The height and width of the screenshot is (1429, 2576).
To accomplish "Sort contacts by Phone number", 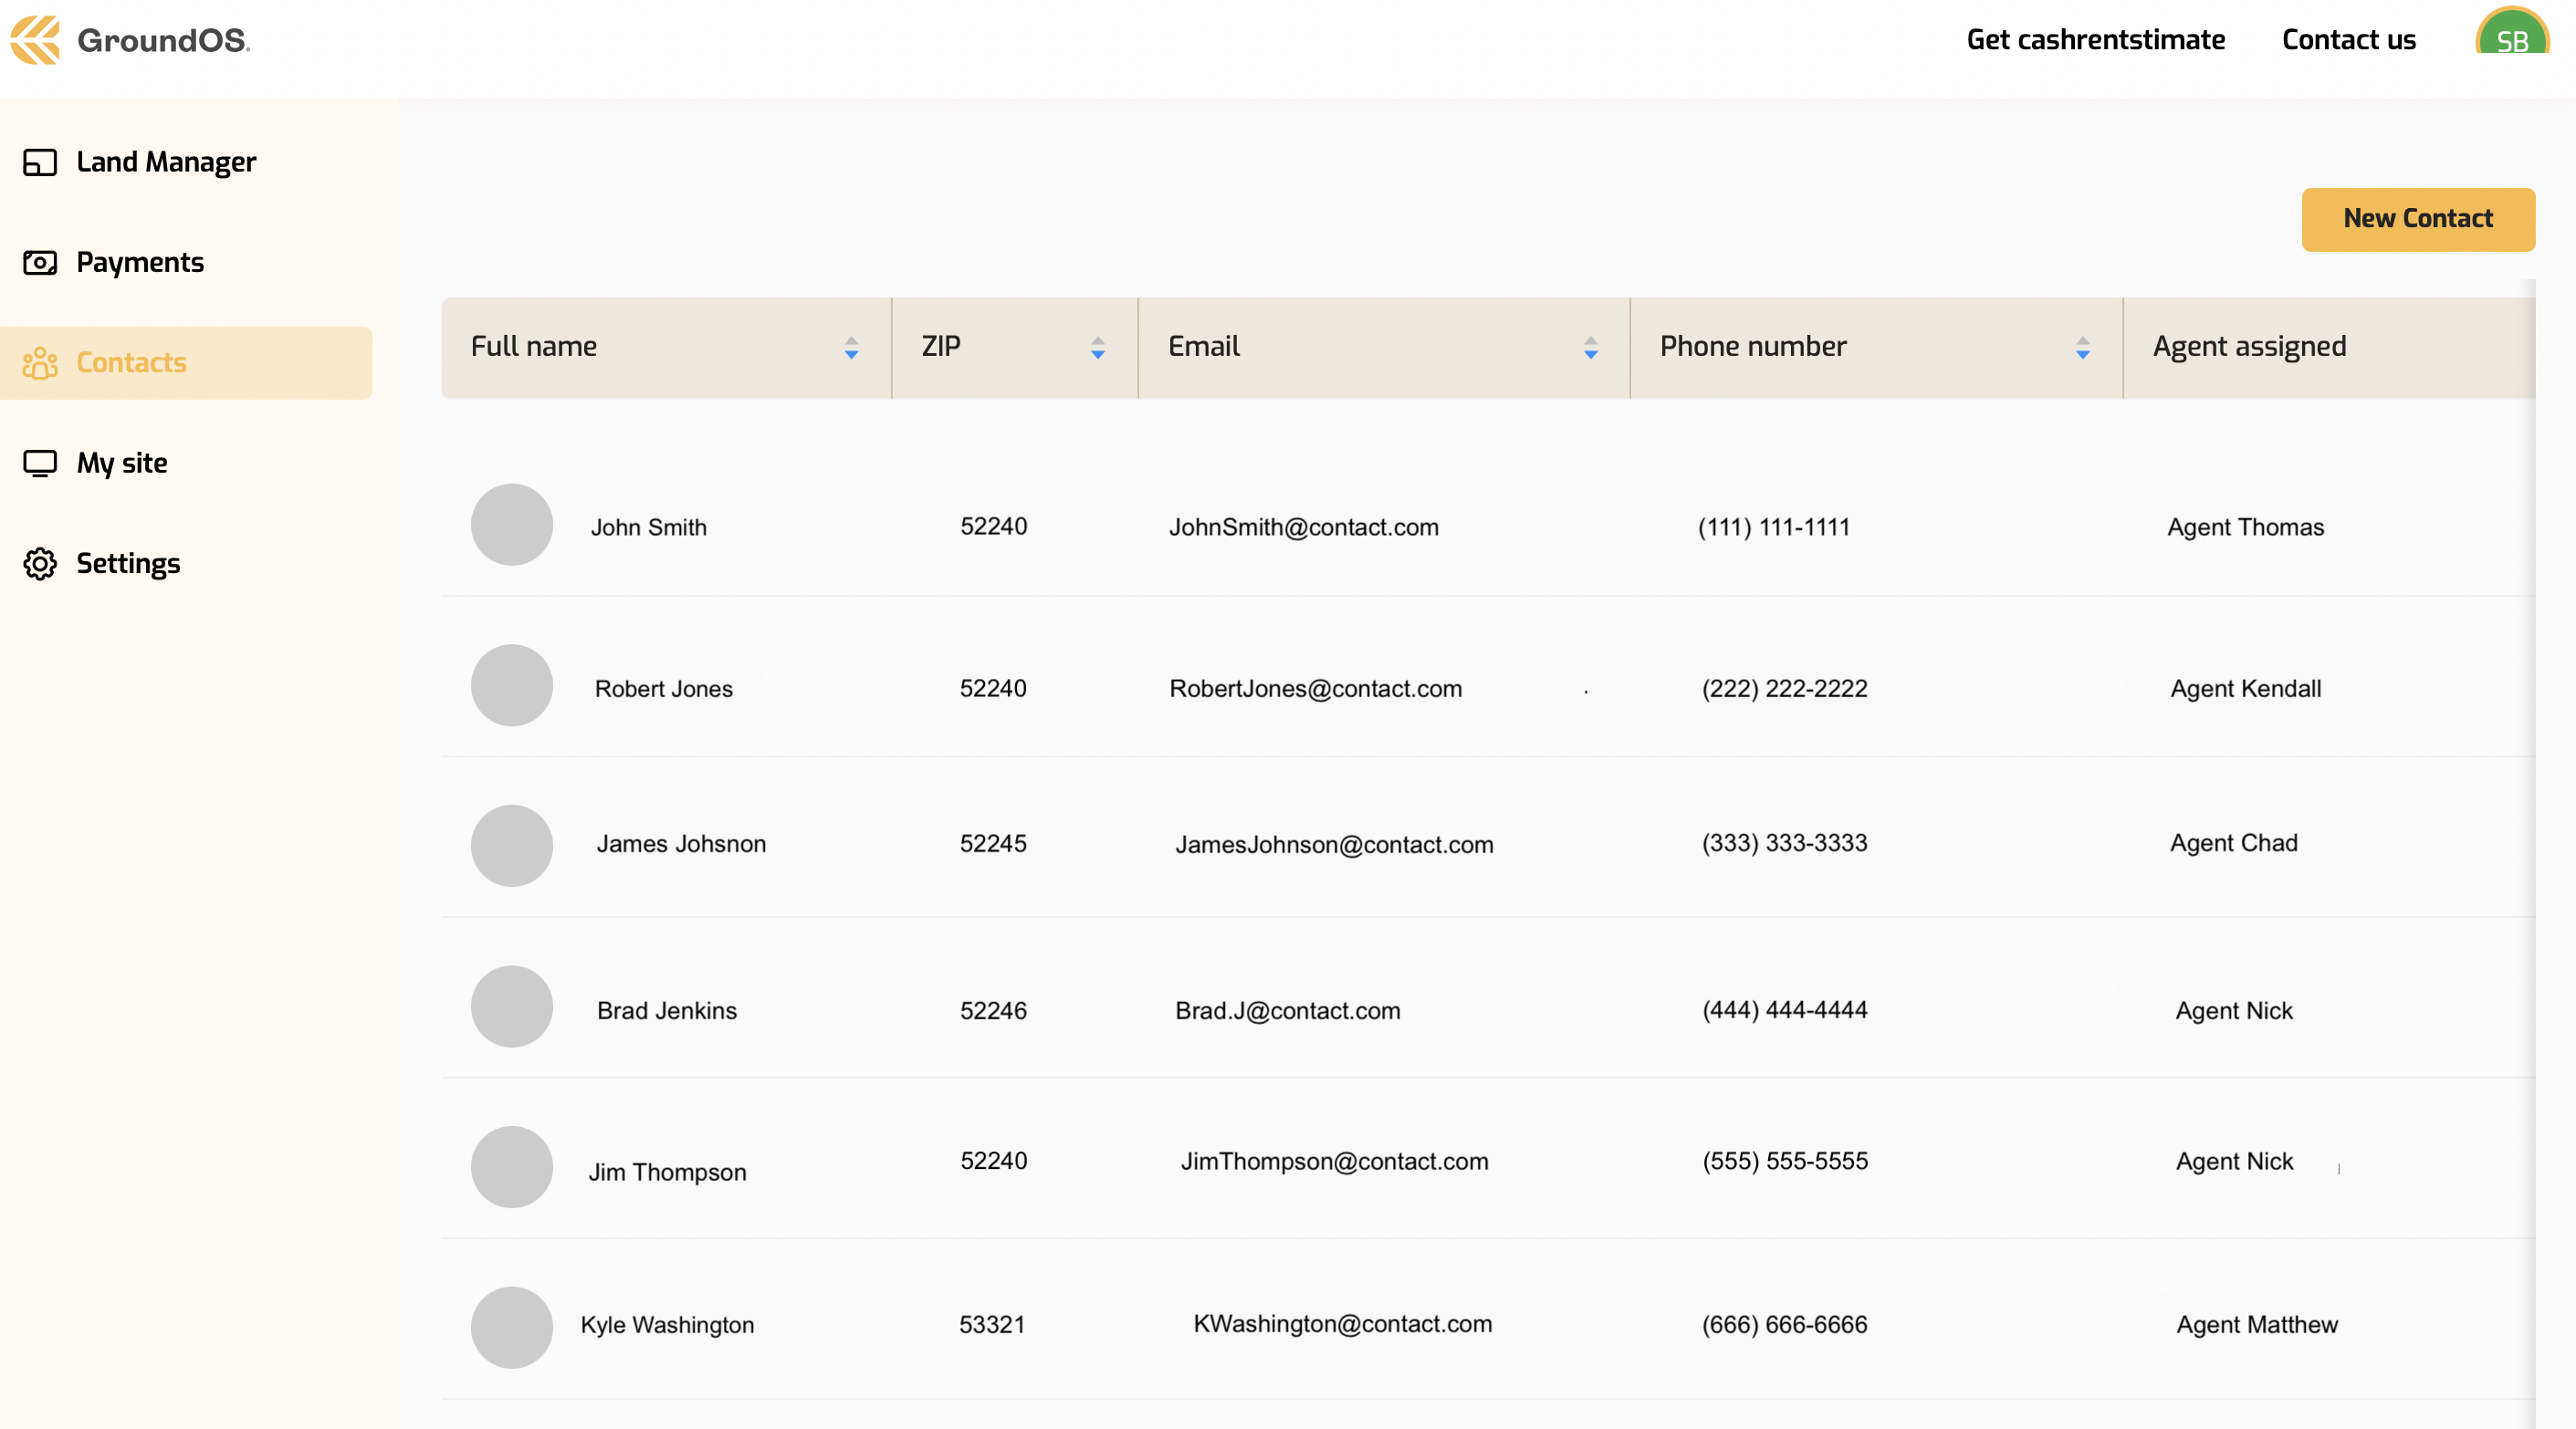I will pyautogui.click(x=2082, y=348).
